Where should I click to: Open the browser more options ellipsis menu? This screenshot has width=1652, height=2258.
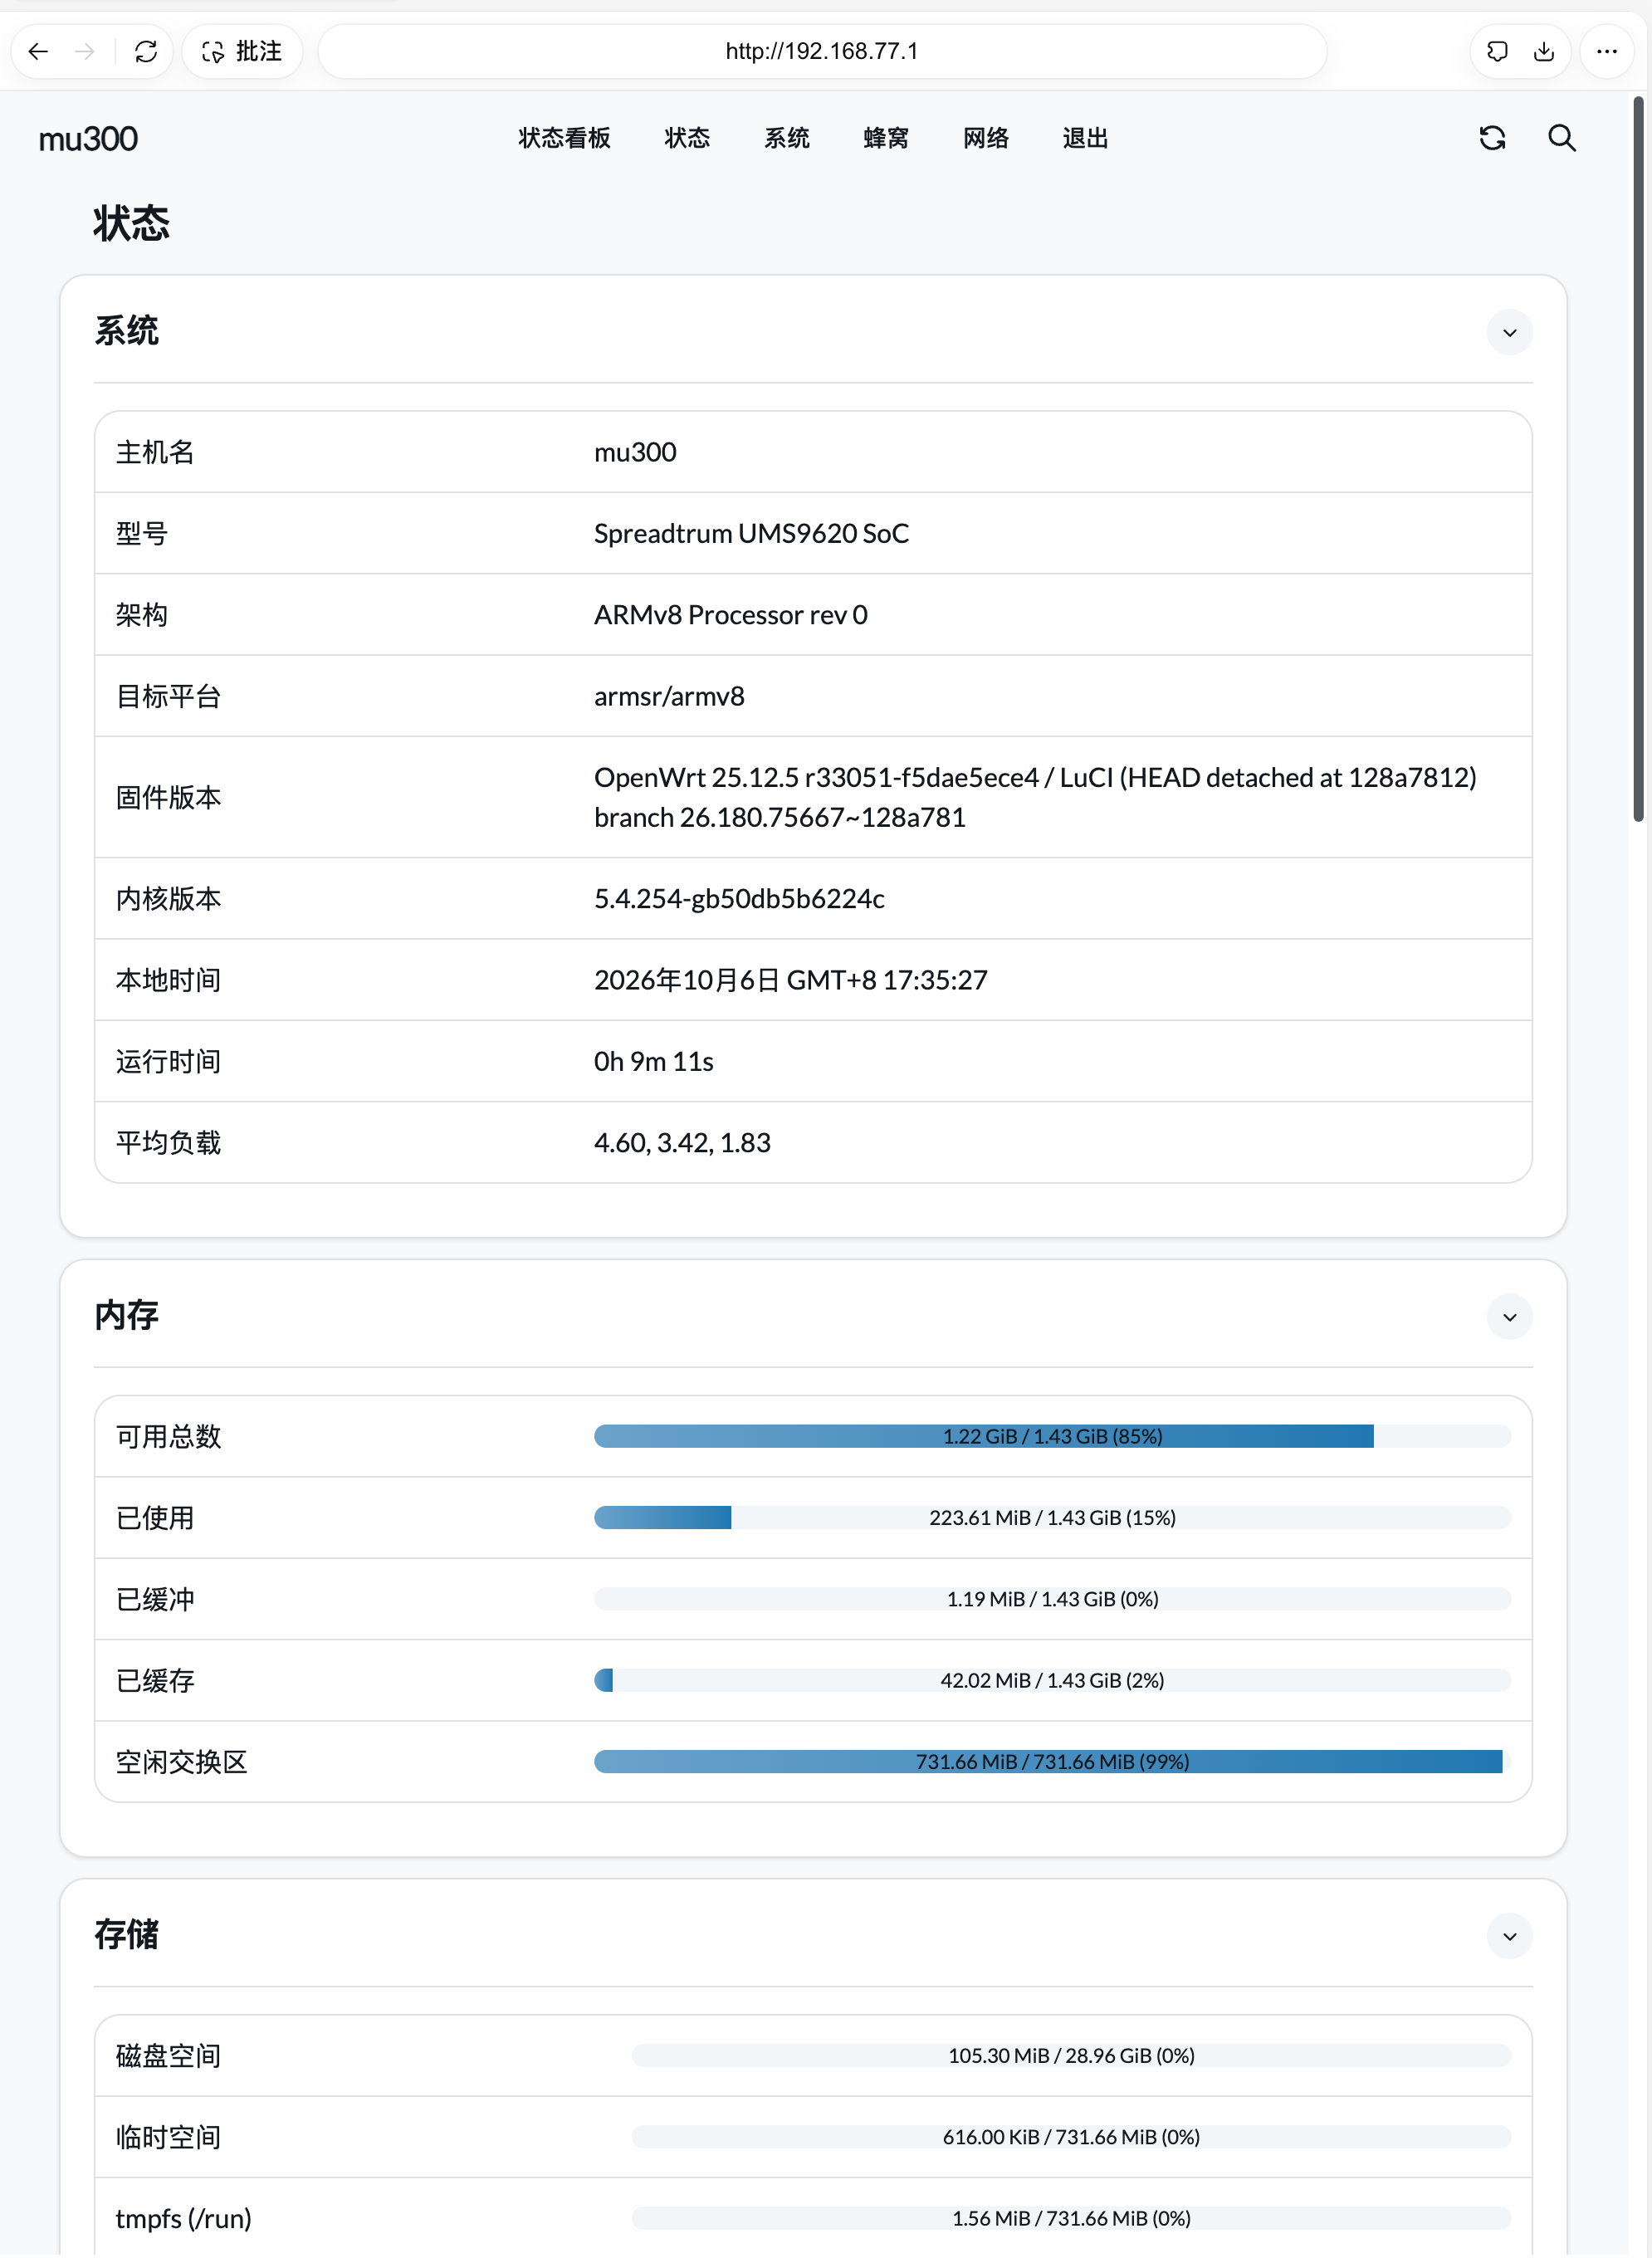coord(1606,51)
